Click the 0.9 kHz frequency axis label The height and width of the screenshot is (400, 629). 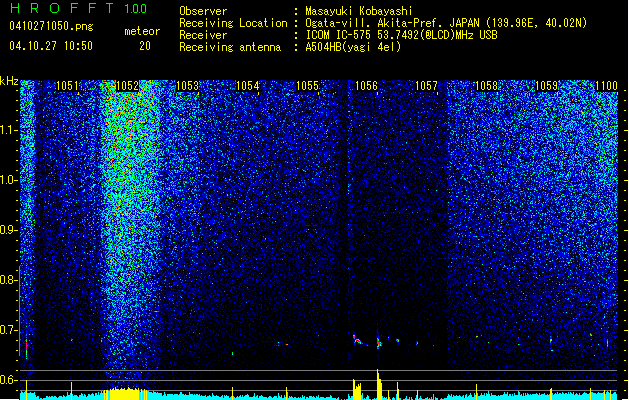click(9, 230)
